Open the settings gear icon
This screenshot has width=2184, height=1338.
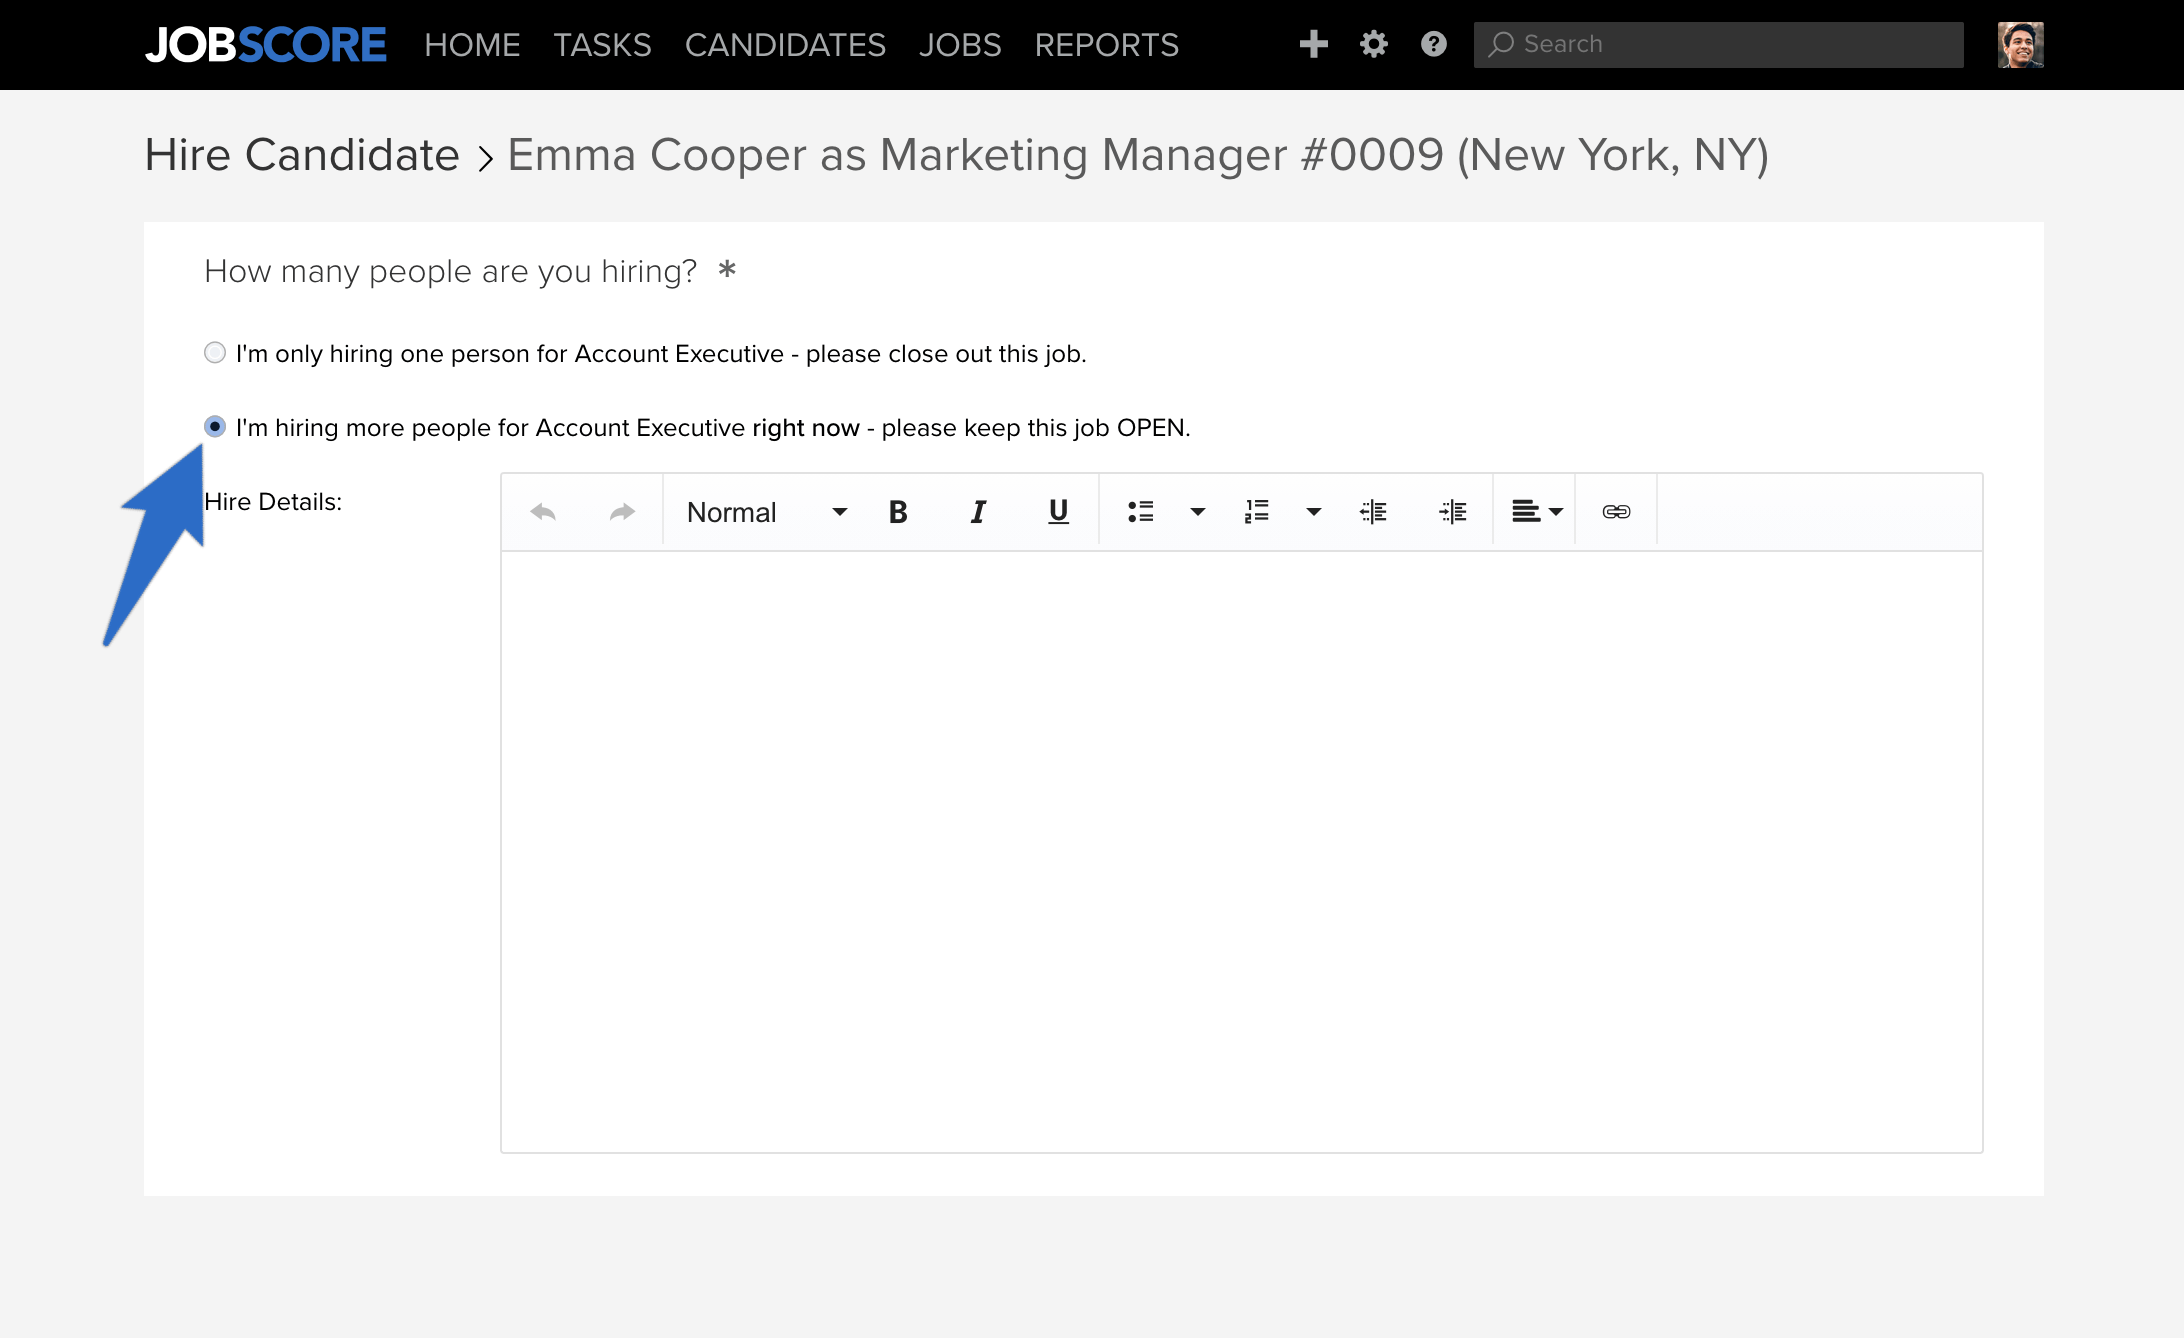pos(1374,44)
